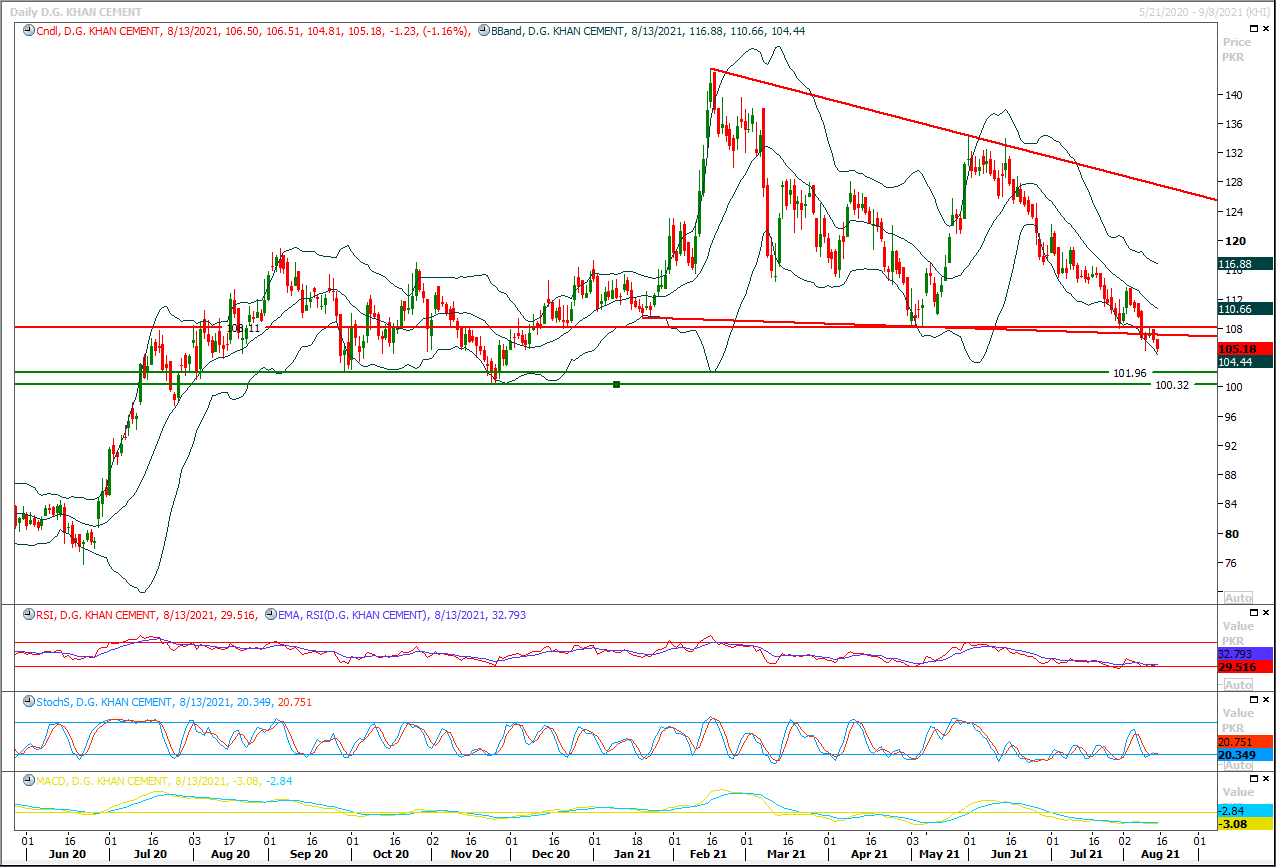Toggle Auto scale on the price pane
This screenshot has width=1276, height=867.
click(1238, 598)
